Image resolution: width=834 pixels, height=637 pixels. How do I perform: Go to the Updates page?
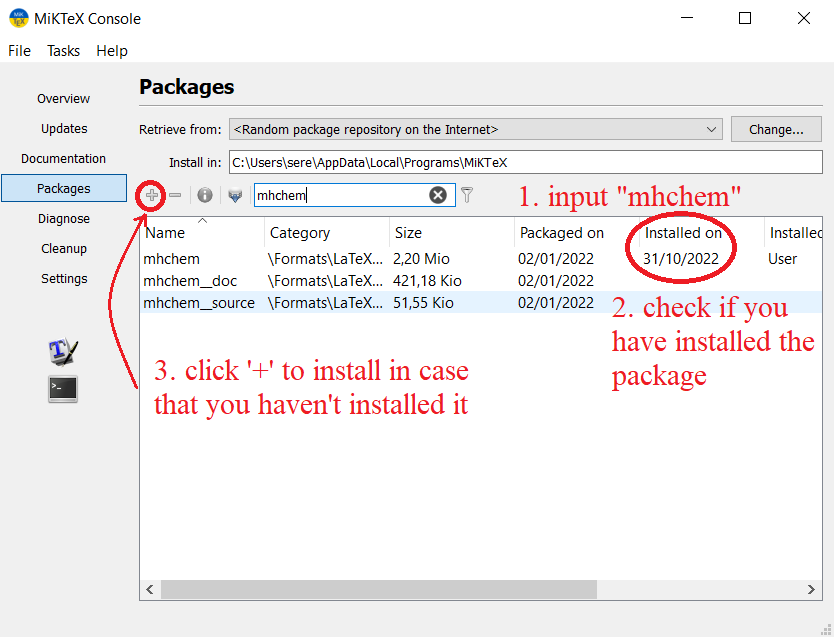[x=64, y=129]
